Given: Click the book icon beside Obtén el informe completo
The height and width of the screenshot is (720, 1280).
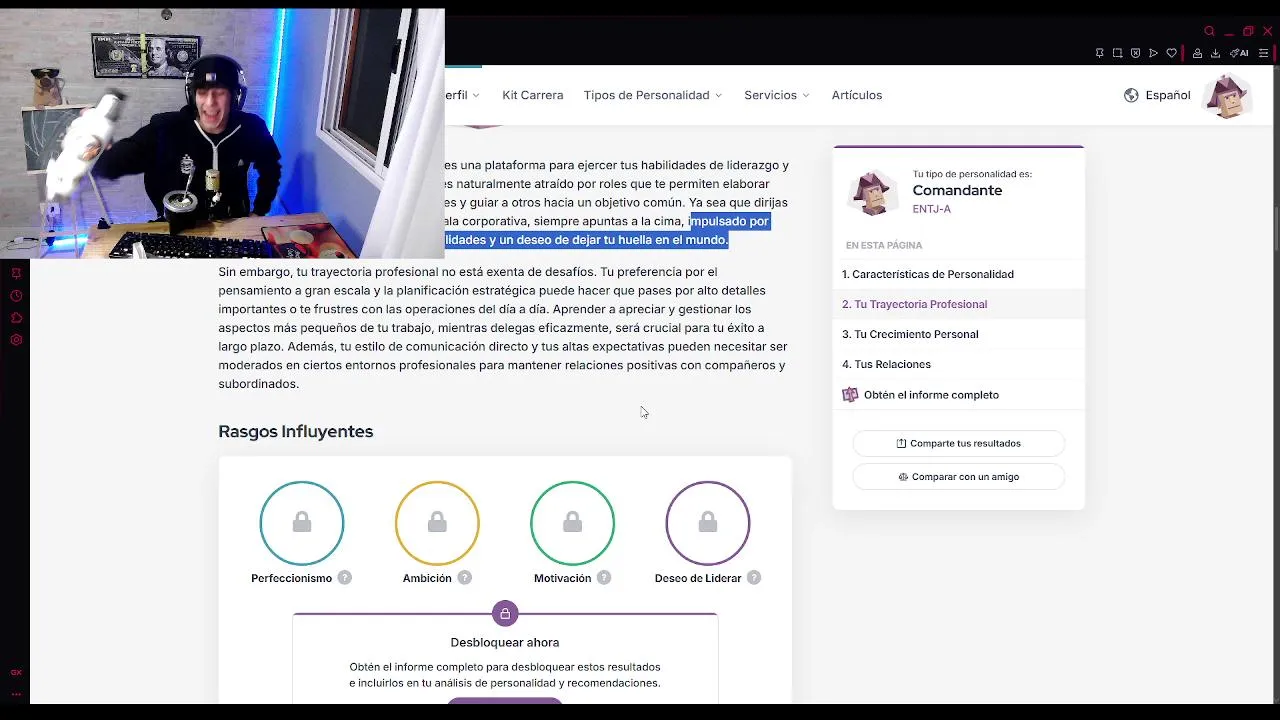Looking at the screenshot, I should (850, 395).
